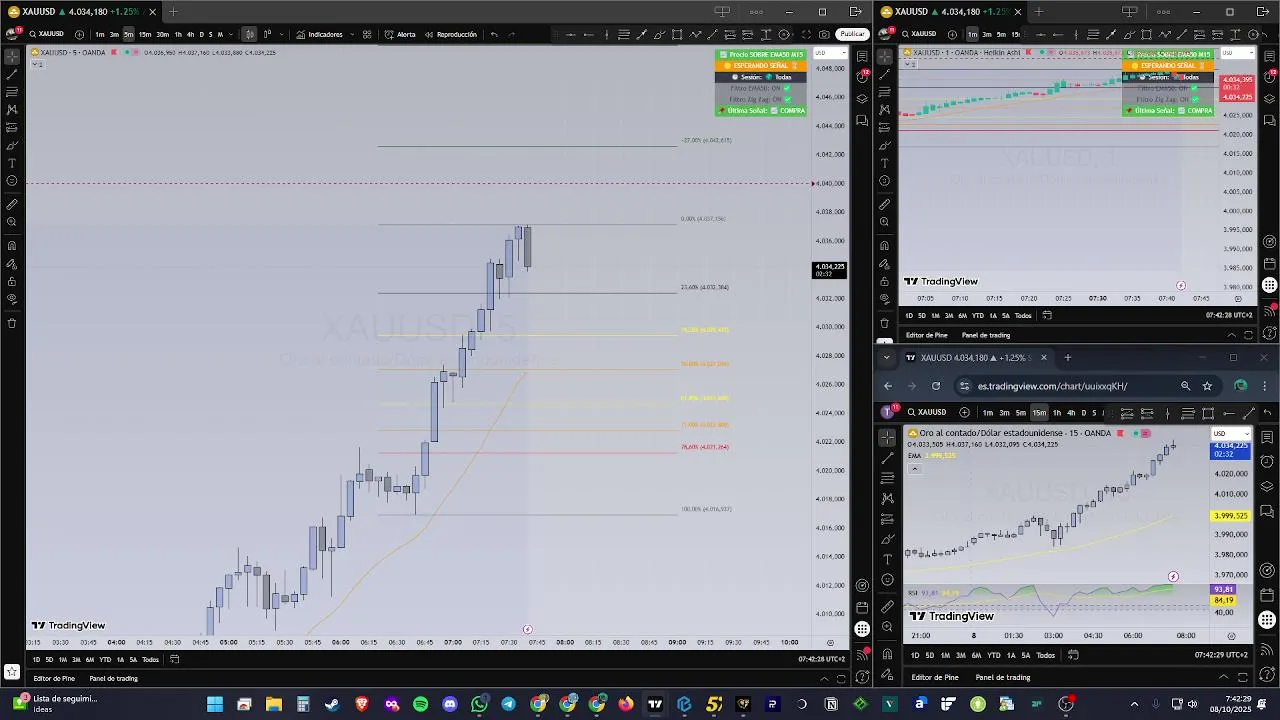Image resolution: width=1280 pixels, height=720 pixels.
Task: Click the Publicar button
Action: [x=852, y=34]
